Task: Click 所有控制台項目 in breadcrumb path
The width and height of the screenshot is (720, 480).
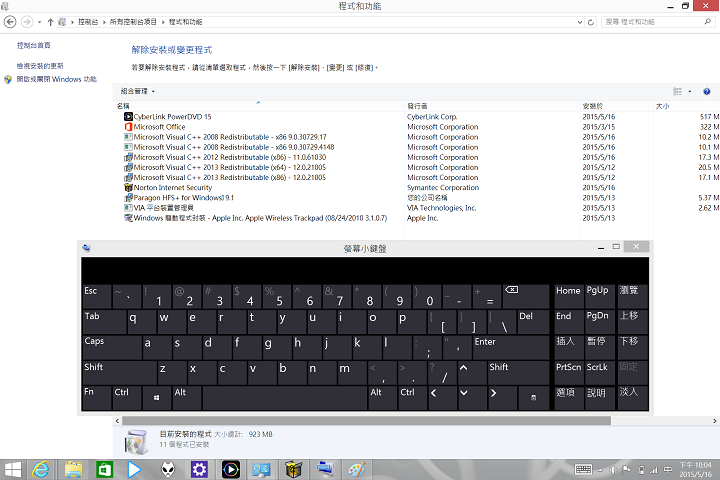Action: coord(133,22)
